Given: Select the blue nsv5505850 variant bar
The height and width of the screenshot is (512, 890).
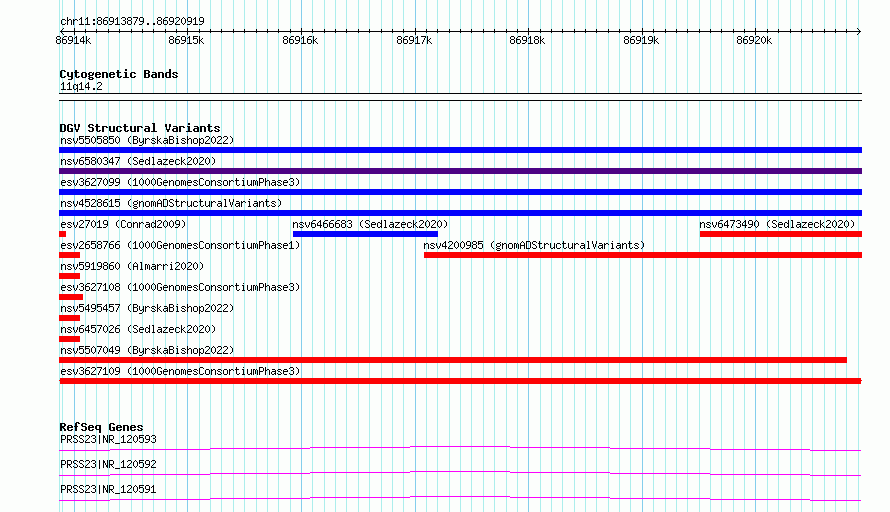Looking at the screenshot, I should [x=460, y=150].
